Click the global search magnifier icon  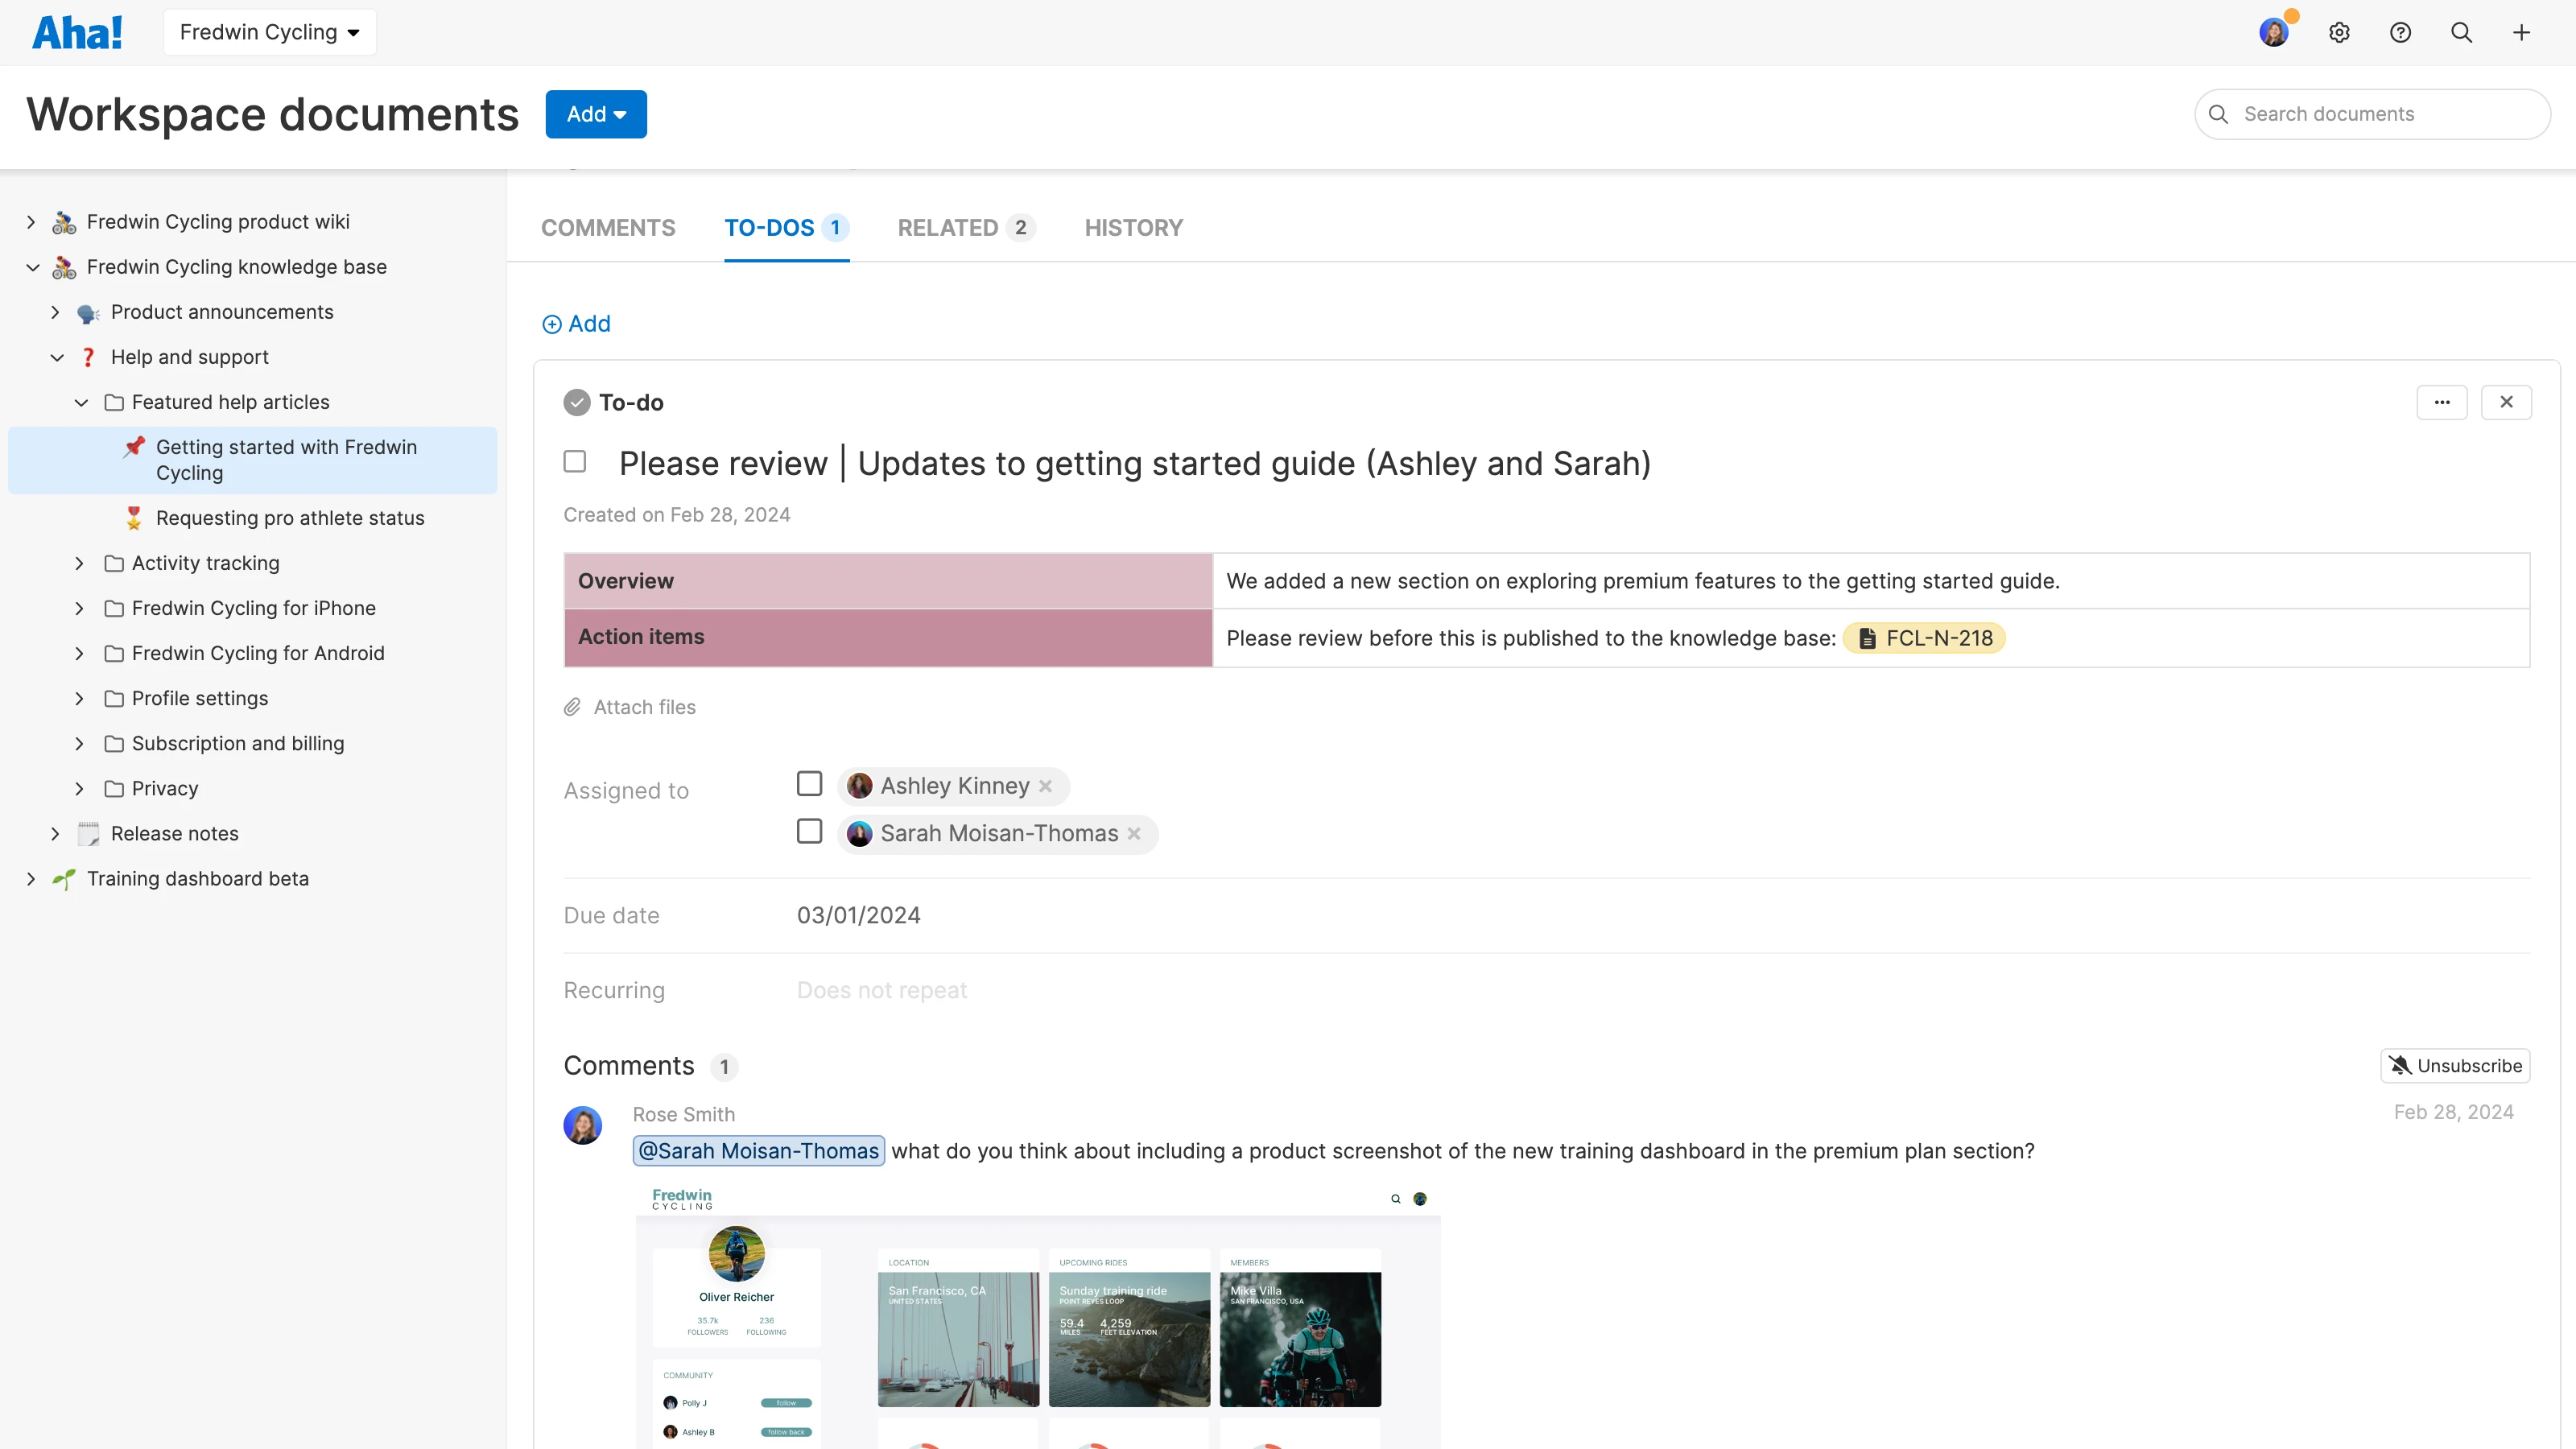[2461, 33]
